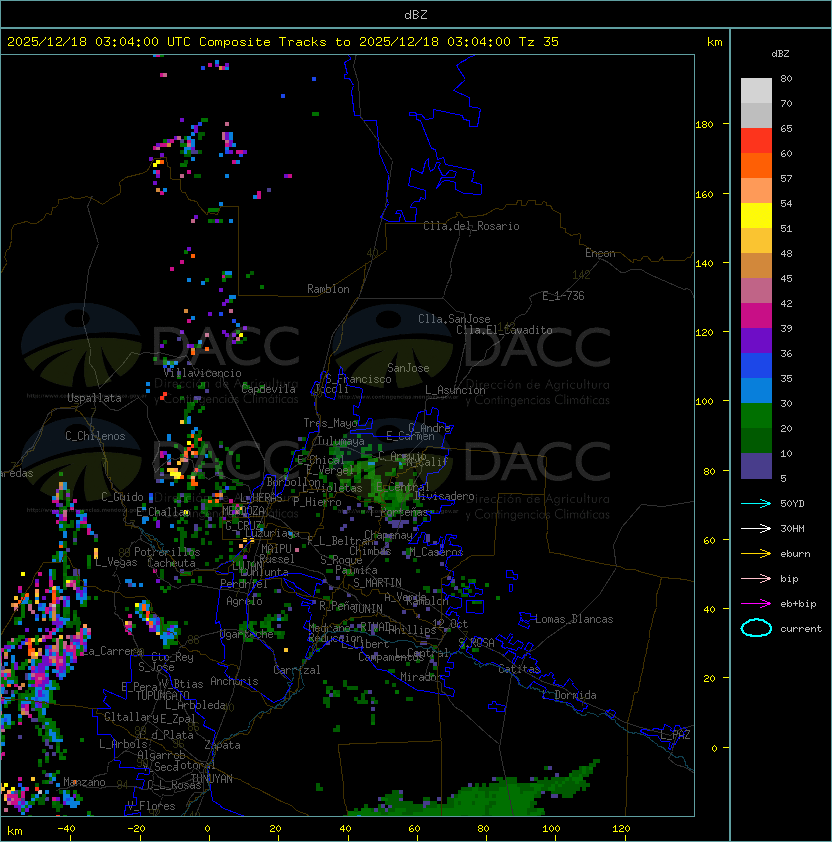Click the 'dBZ' heading above the color legend

[x=780, y=54]
